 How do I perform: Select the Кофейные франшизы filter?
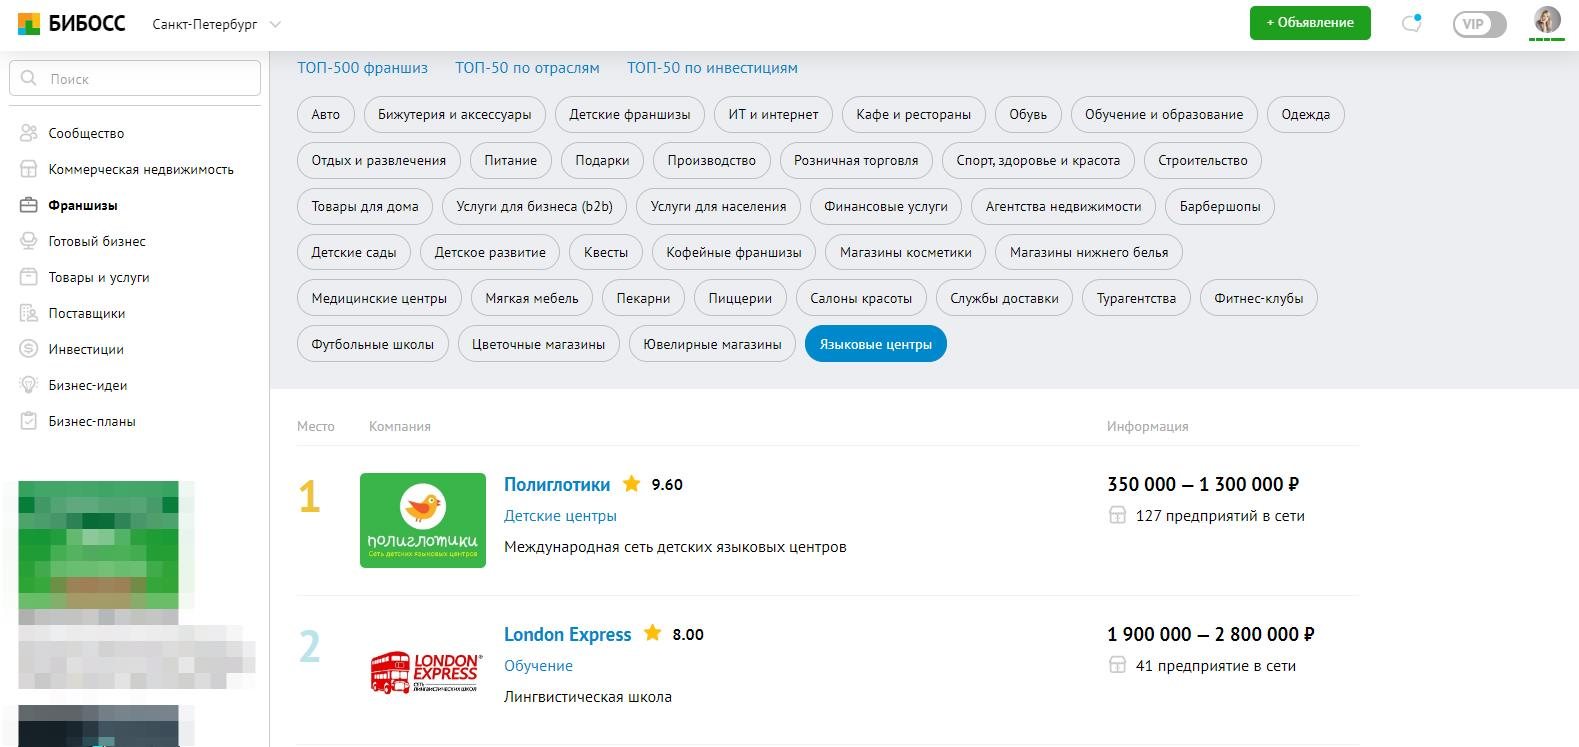point(733,252)
